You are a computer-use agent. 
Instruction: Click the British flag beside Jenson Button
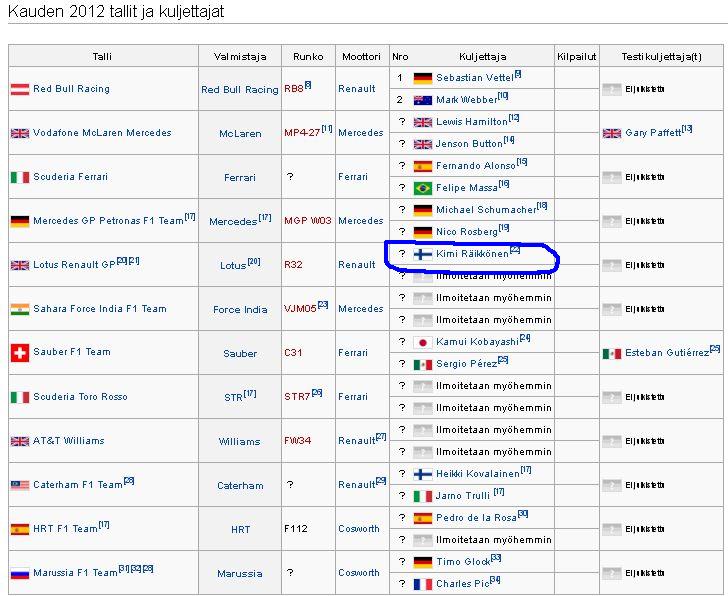[422, 144]
